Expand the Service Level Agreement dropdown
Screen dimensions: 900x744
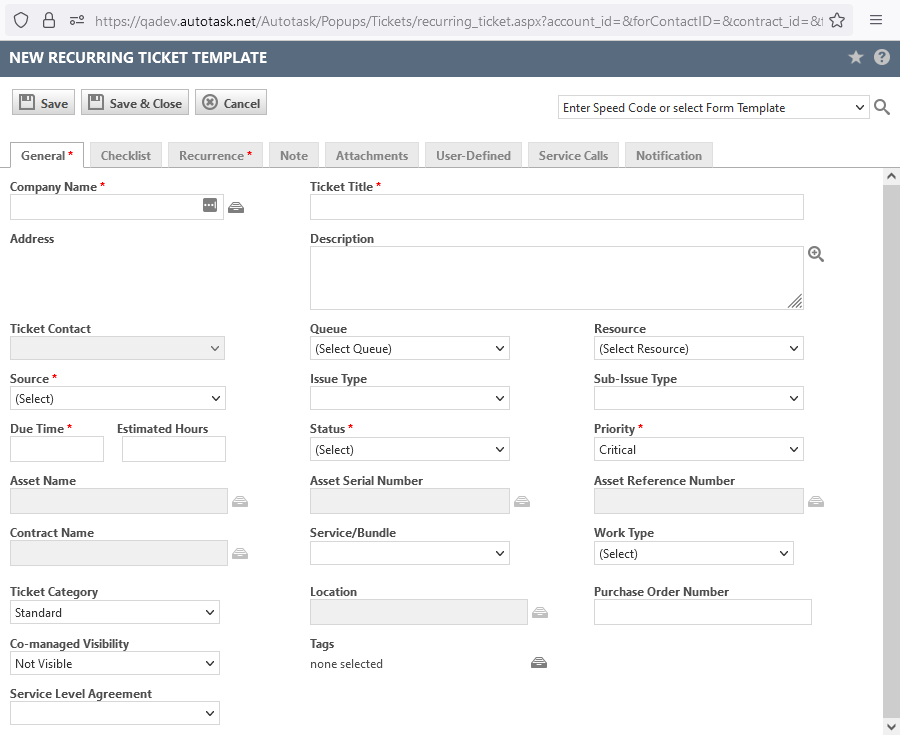click(x=115, y=714)
